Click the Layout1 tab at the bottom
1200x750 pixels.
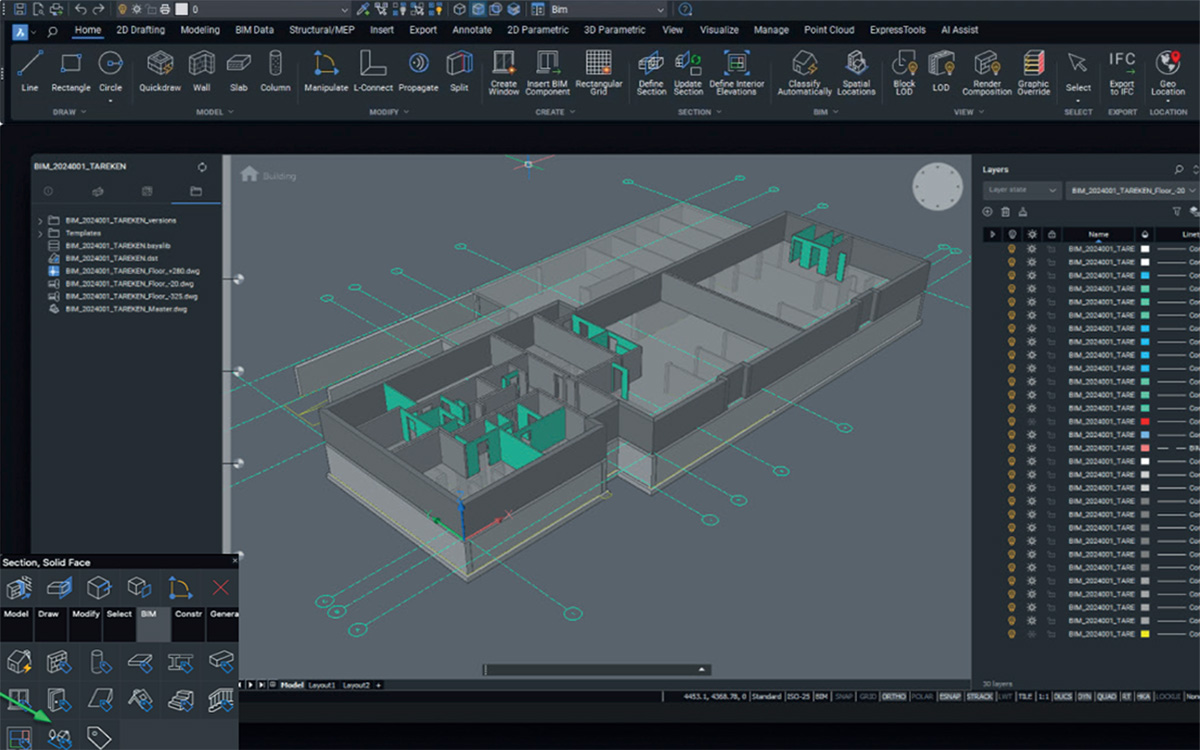point(321,685)
